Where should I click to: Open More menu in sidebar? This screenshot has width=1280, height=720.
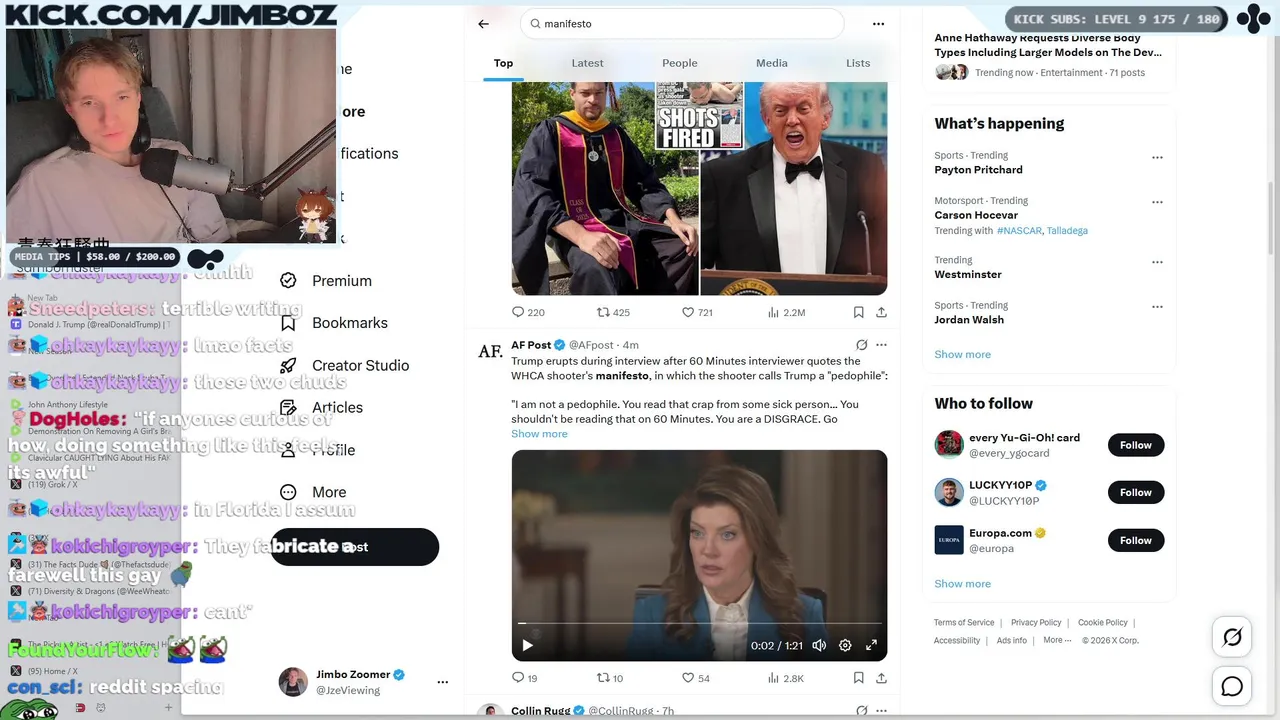pyautogui.click(x=314, y=492)
